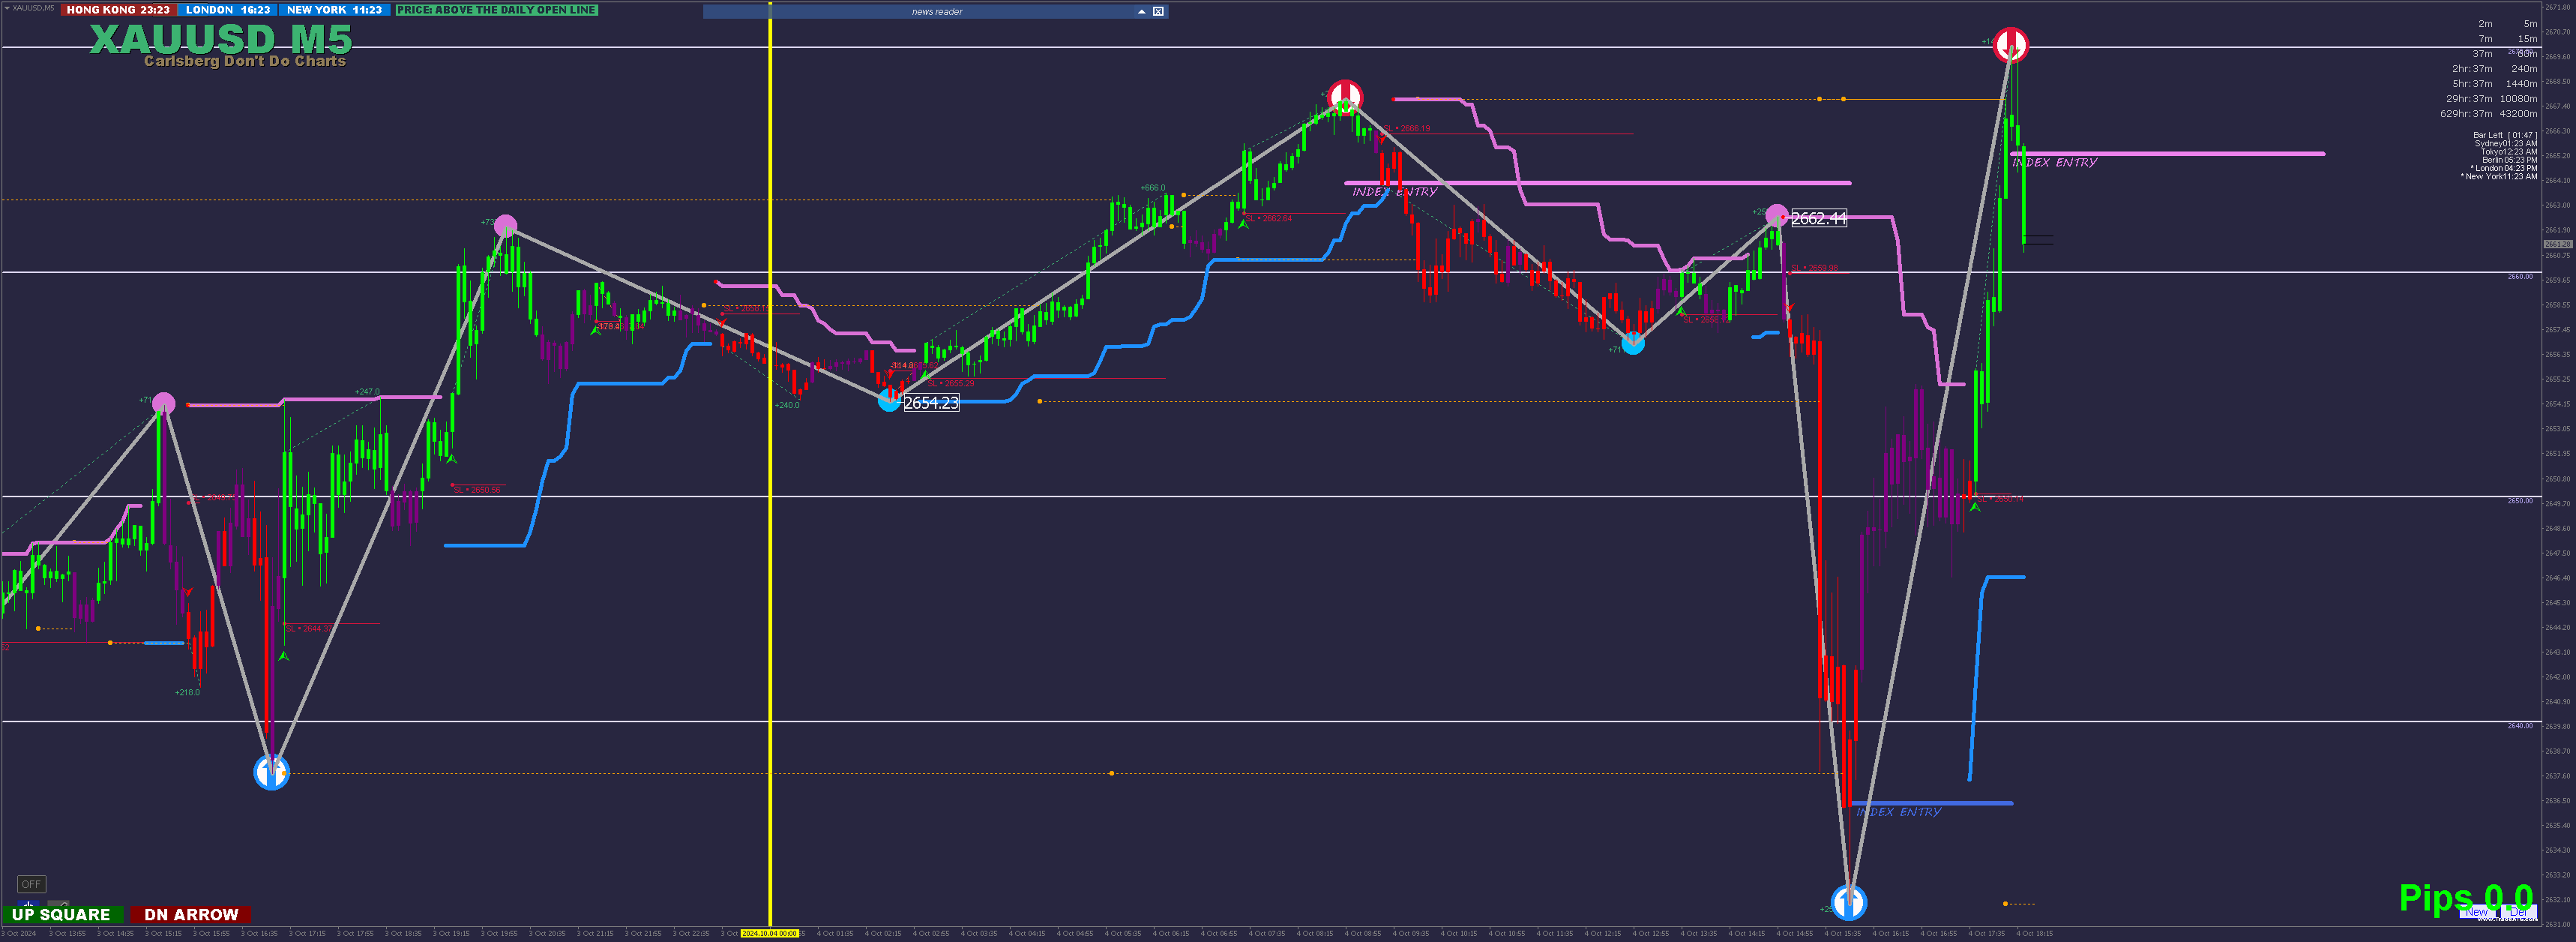The image size is (2576, 942).
Task: Click the HONG KONG session clock
Action: [118, 10]
